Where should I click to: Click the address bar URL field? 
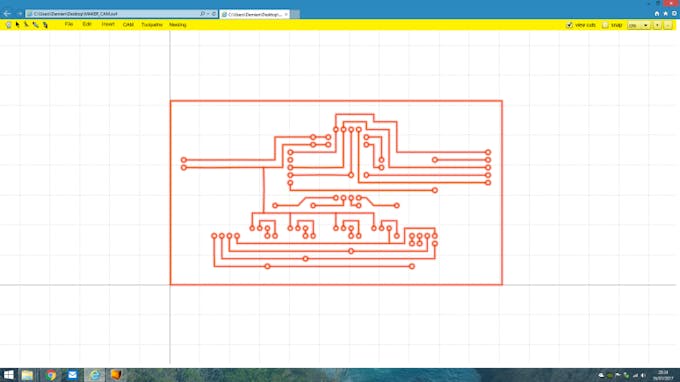tap(112, 14)
